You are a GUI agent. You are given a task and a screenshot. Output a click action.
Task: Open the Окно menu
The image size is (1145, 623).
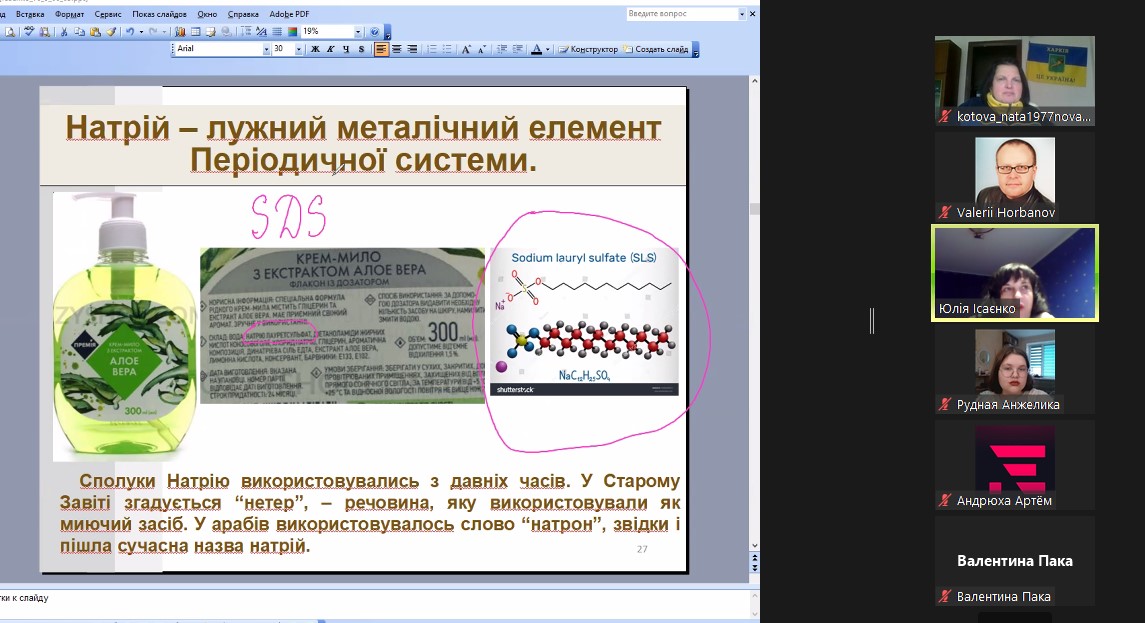pos(207,14)
